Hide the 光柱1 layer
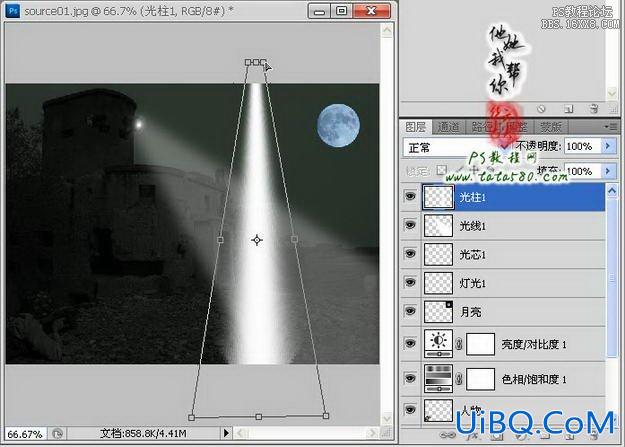The image size is (625, 447). pyautogui.click(x=410, y=196)
